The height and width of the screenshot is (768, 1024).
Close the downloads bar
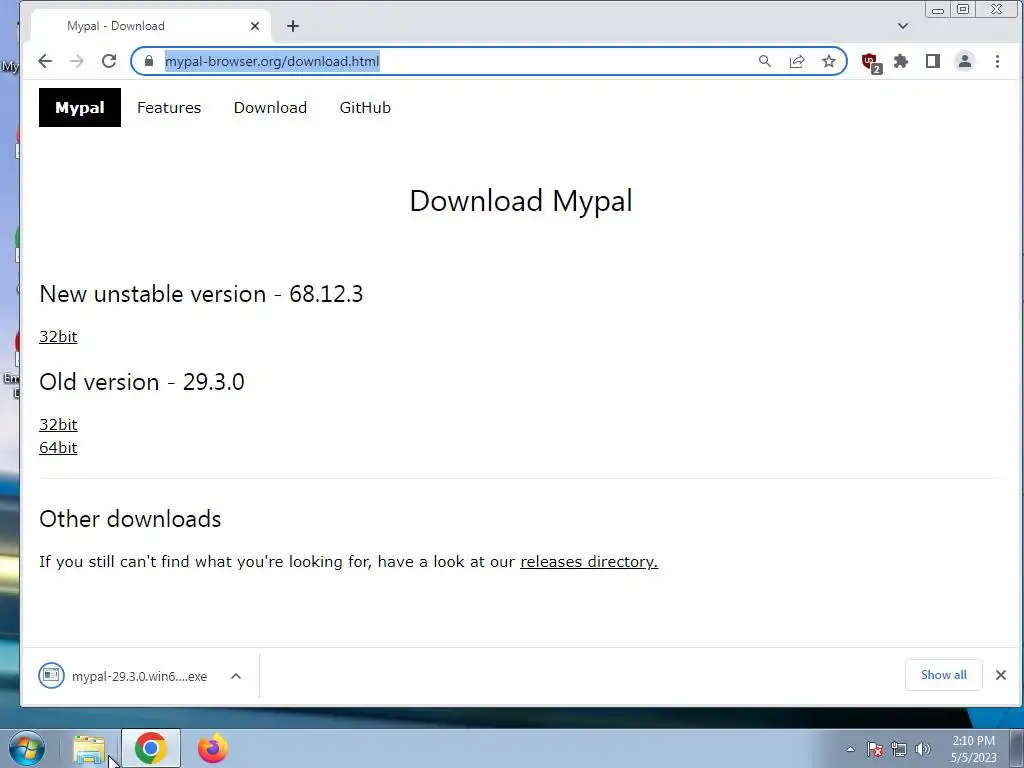coord(1000,675)
